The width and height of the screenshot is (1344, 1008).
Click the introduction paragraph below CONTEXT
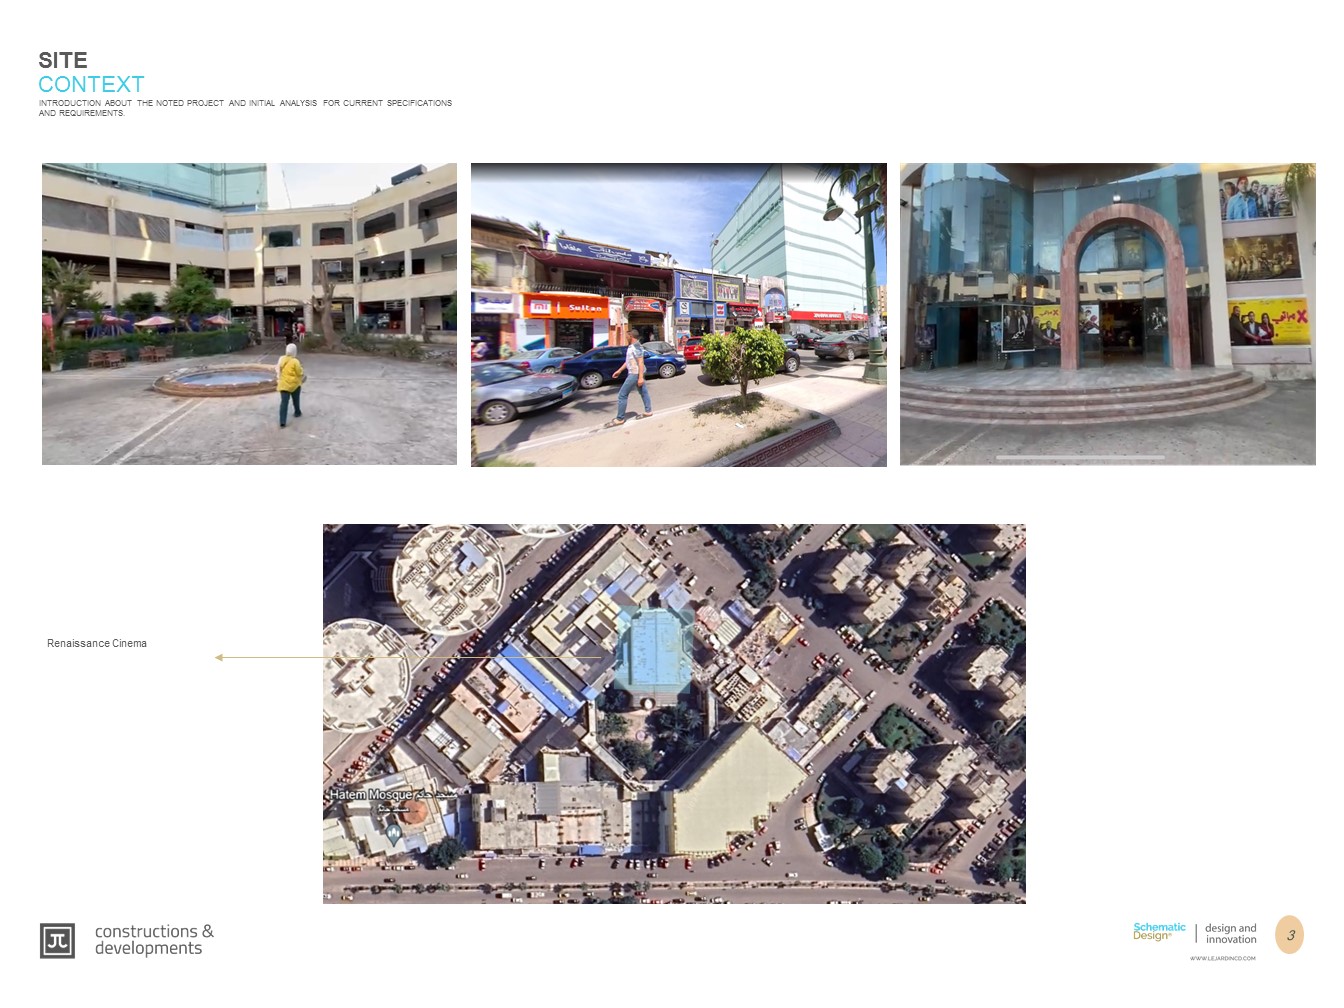[245, 107]
